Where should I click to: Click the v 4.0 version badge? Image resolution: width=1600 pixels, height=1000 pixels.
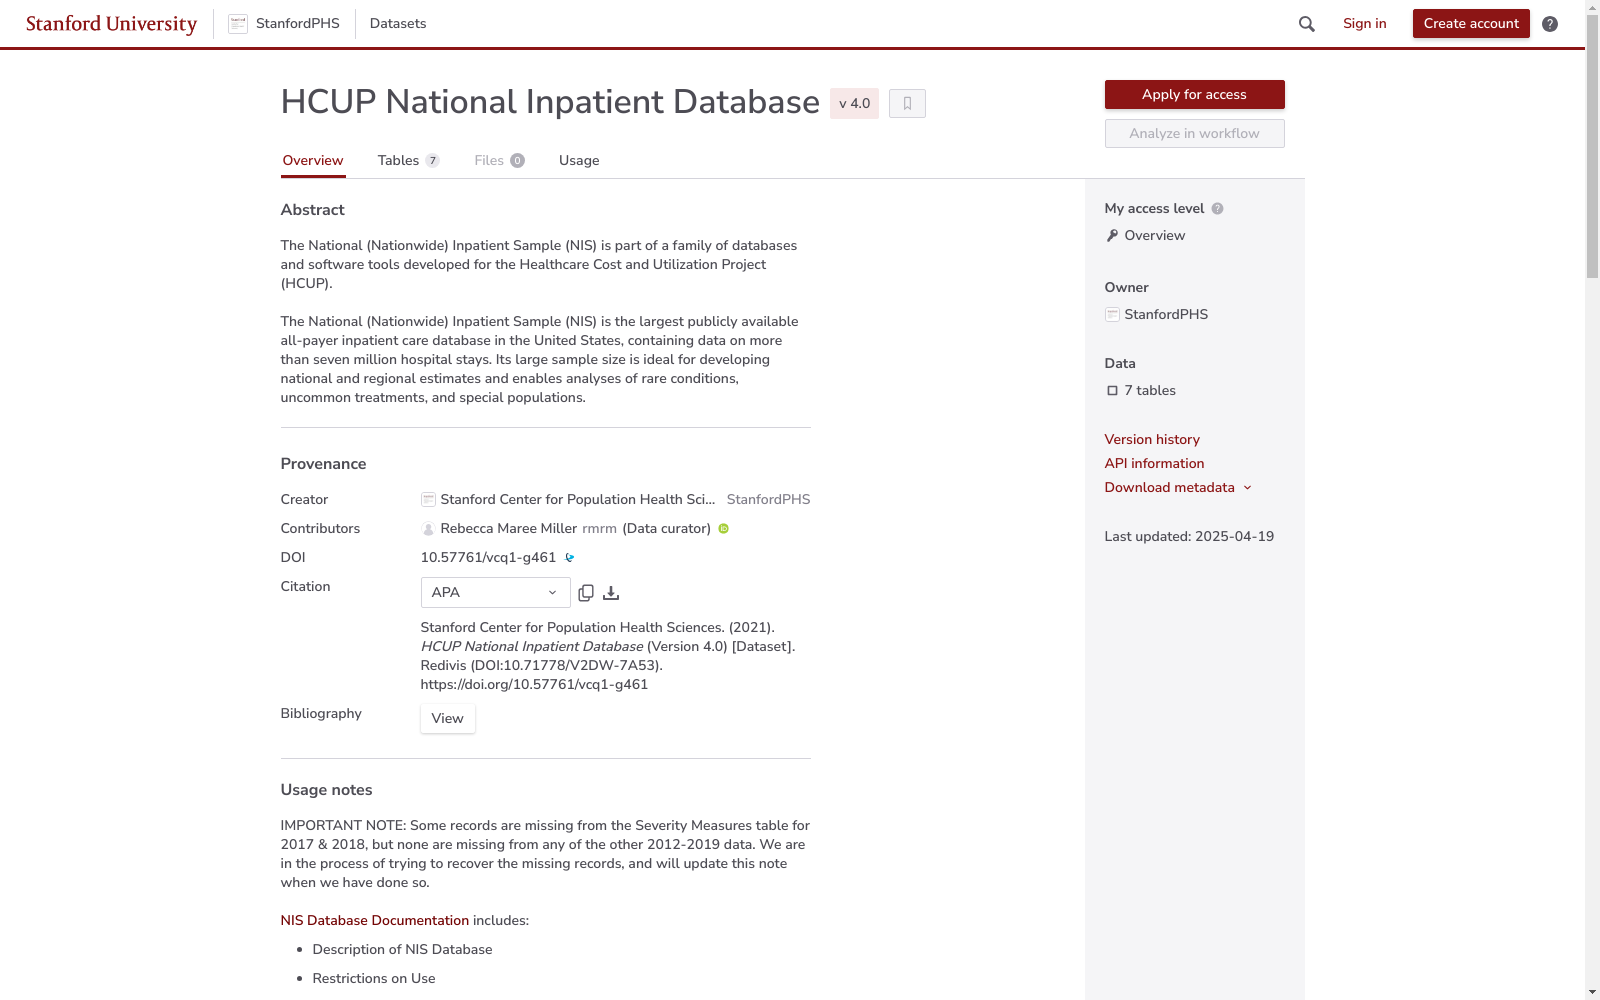pyautogui.click(x=854, y=104)
